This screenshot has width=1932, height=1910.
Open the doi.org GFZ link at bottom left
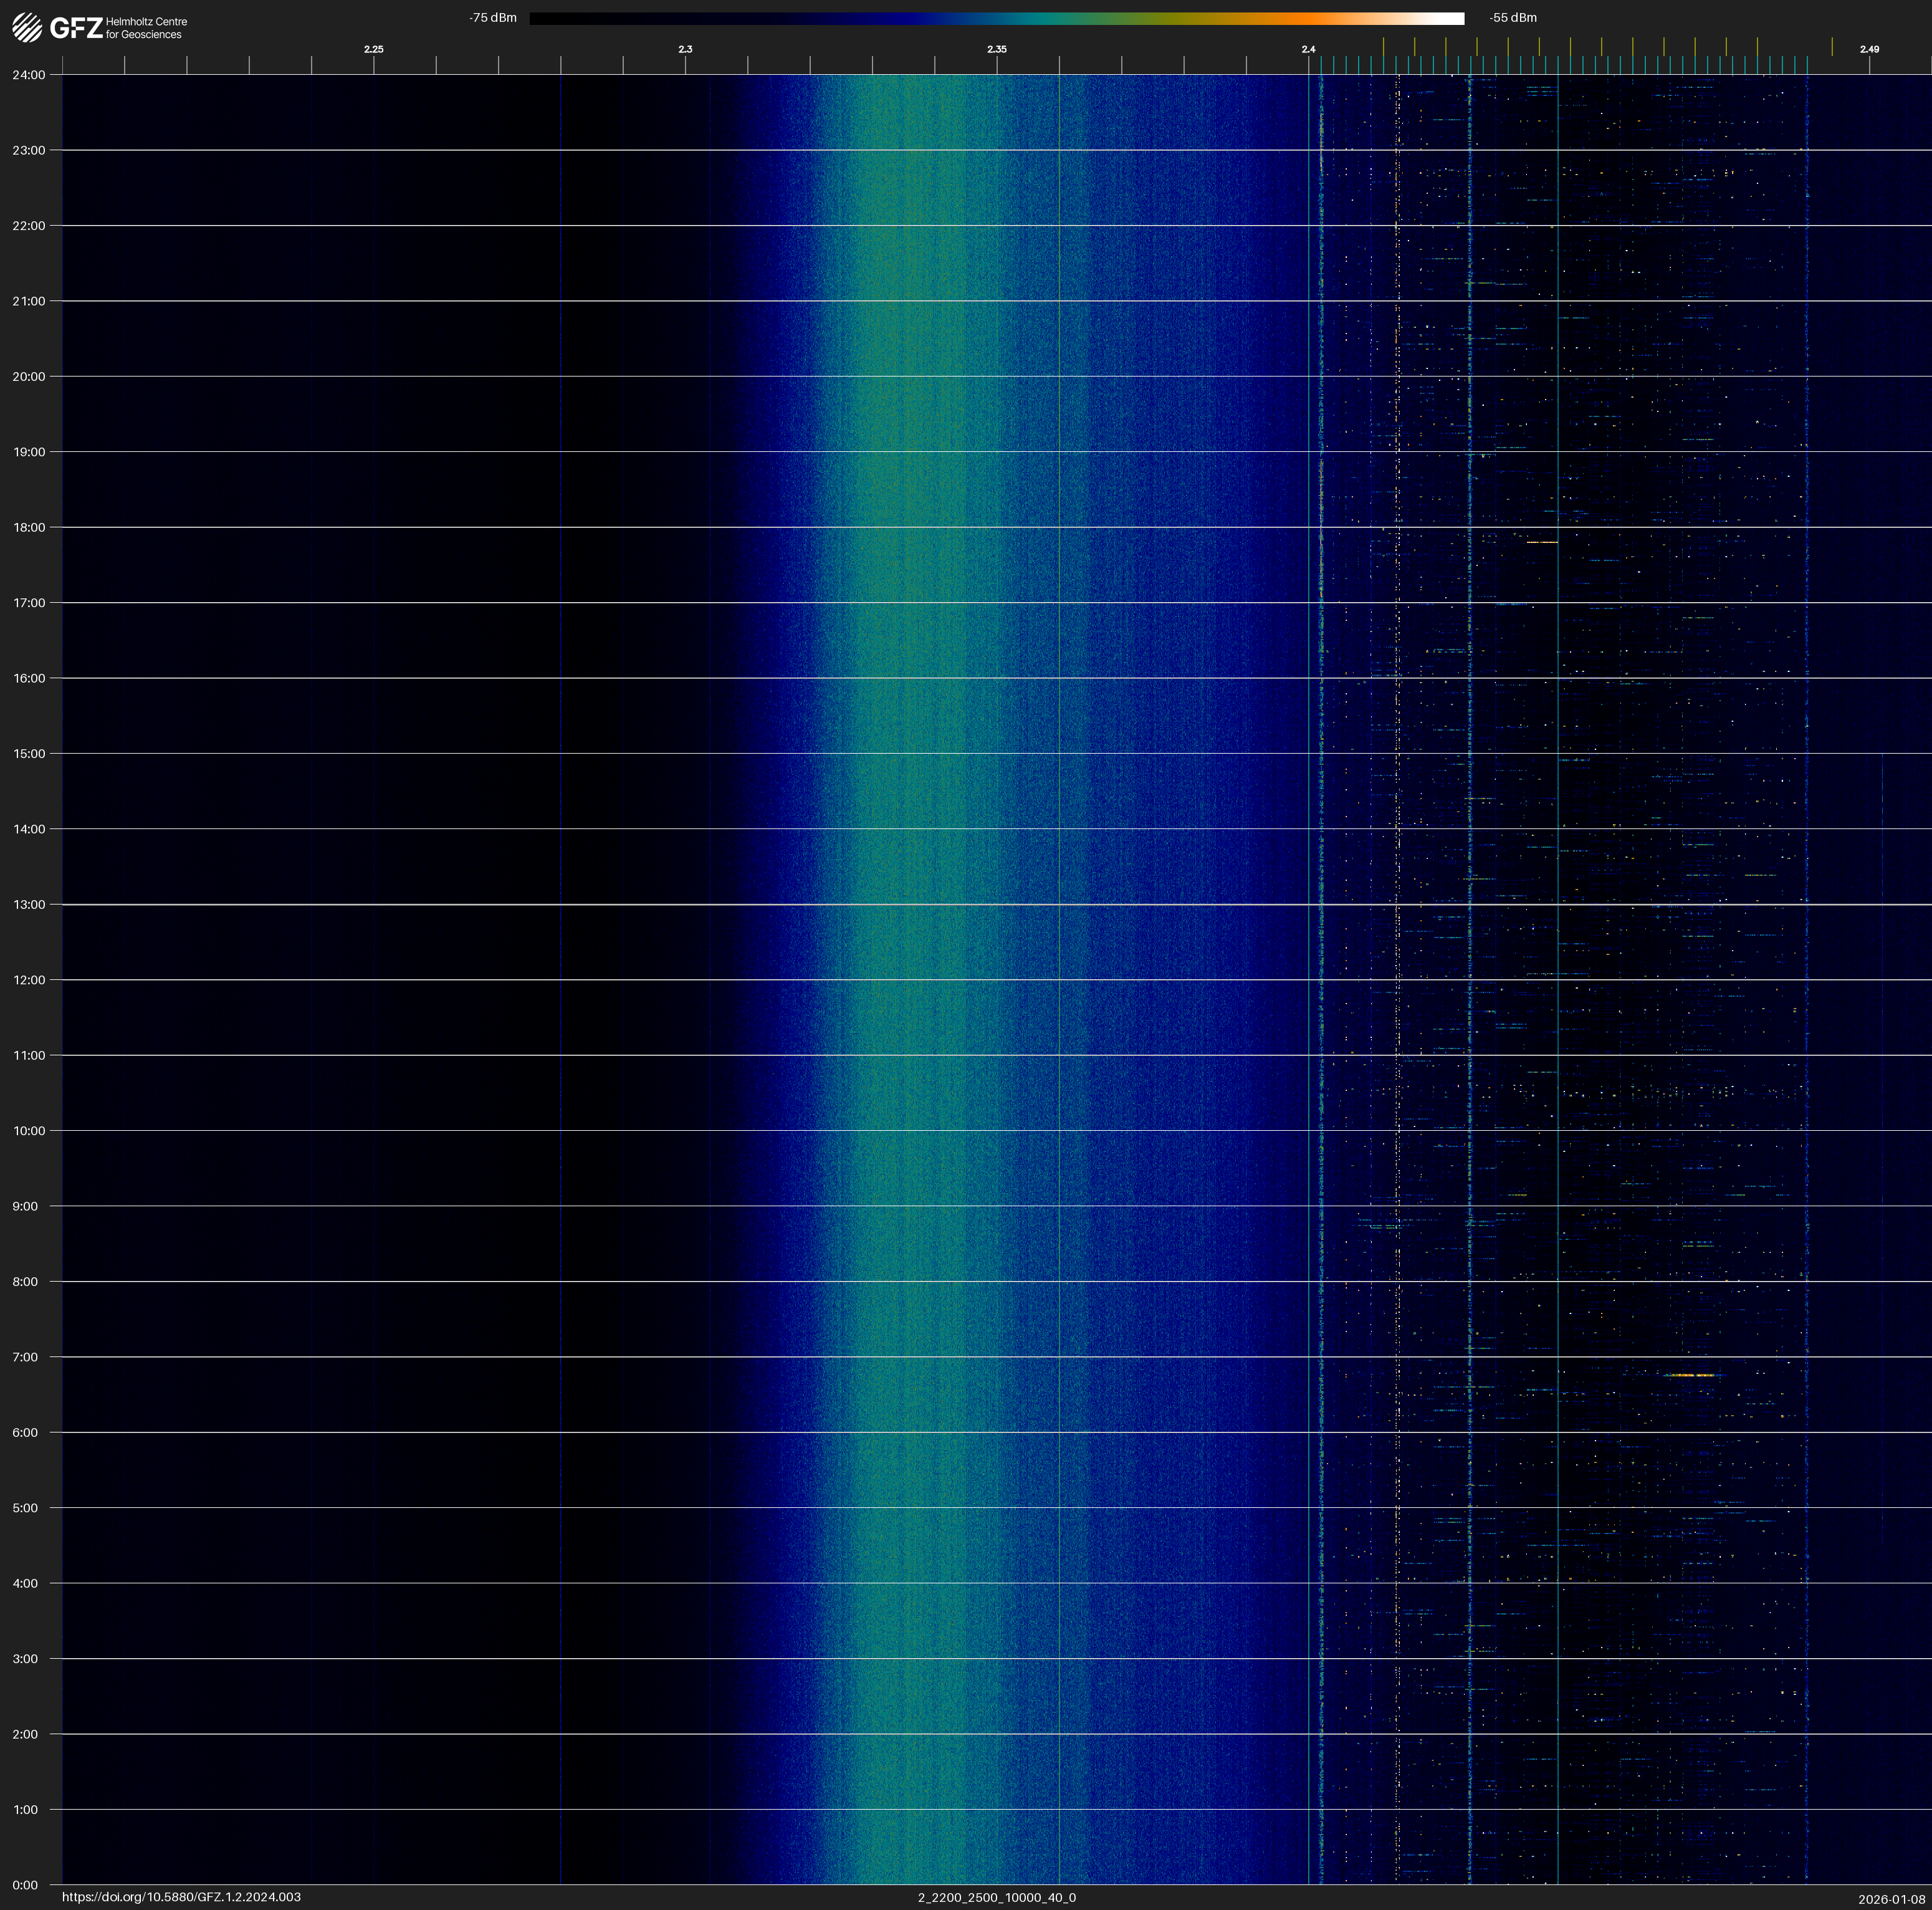tap(181, 1897)
